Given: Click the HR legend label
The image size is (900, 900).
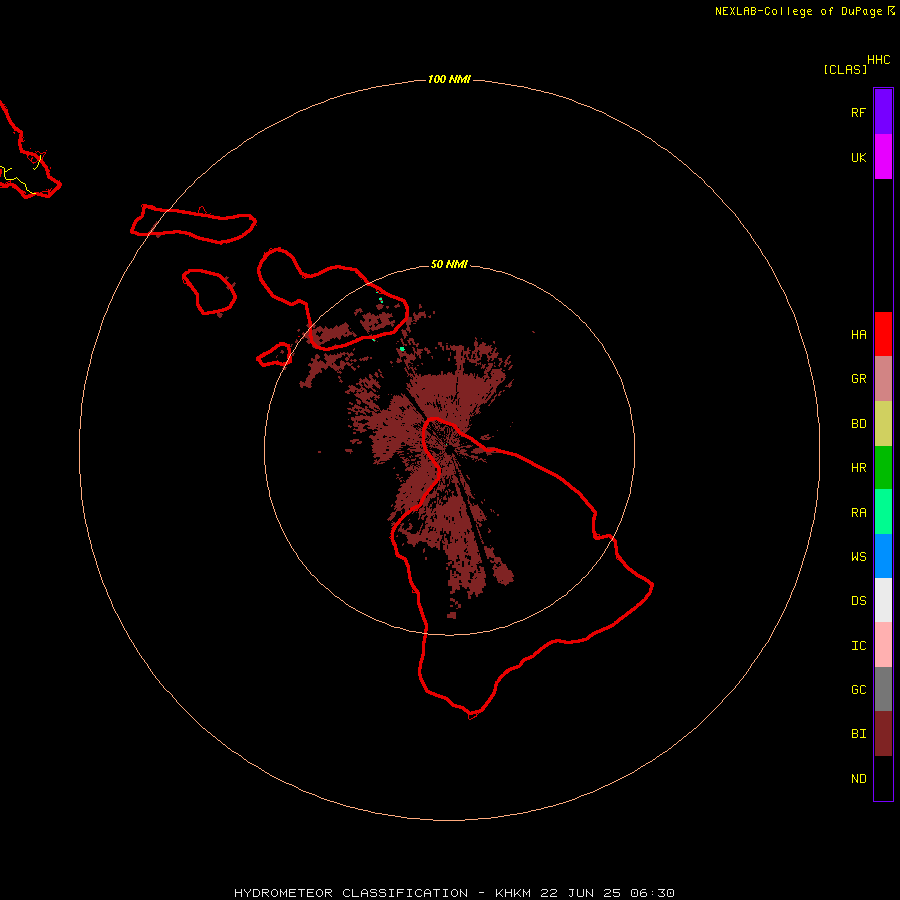Looking at the screenshot, I should 859,468.
